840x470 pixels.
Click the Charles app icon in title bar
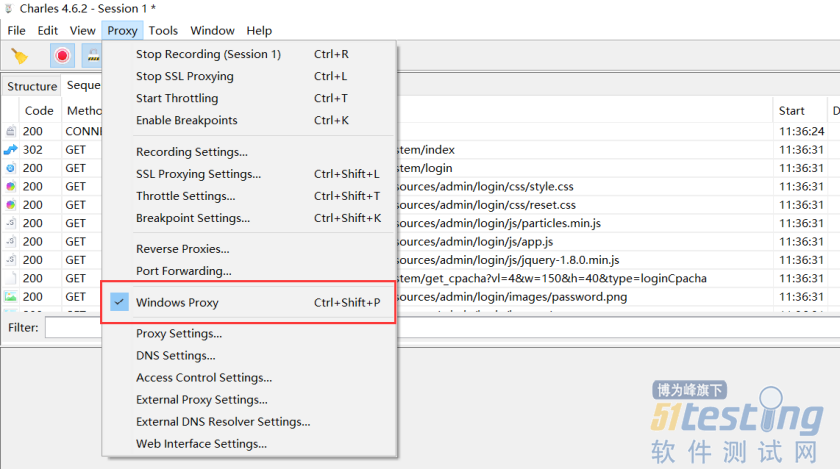9,9
